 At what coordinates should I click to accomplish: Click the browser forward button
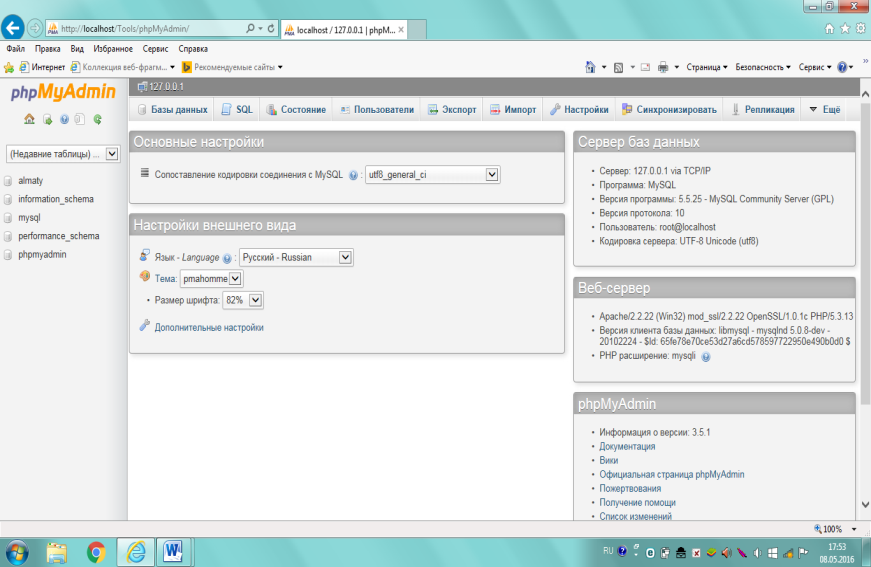point(35,28)
